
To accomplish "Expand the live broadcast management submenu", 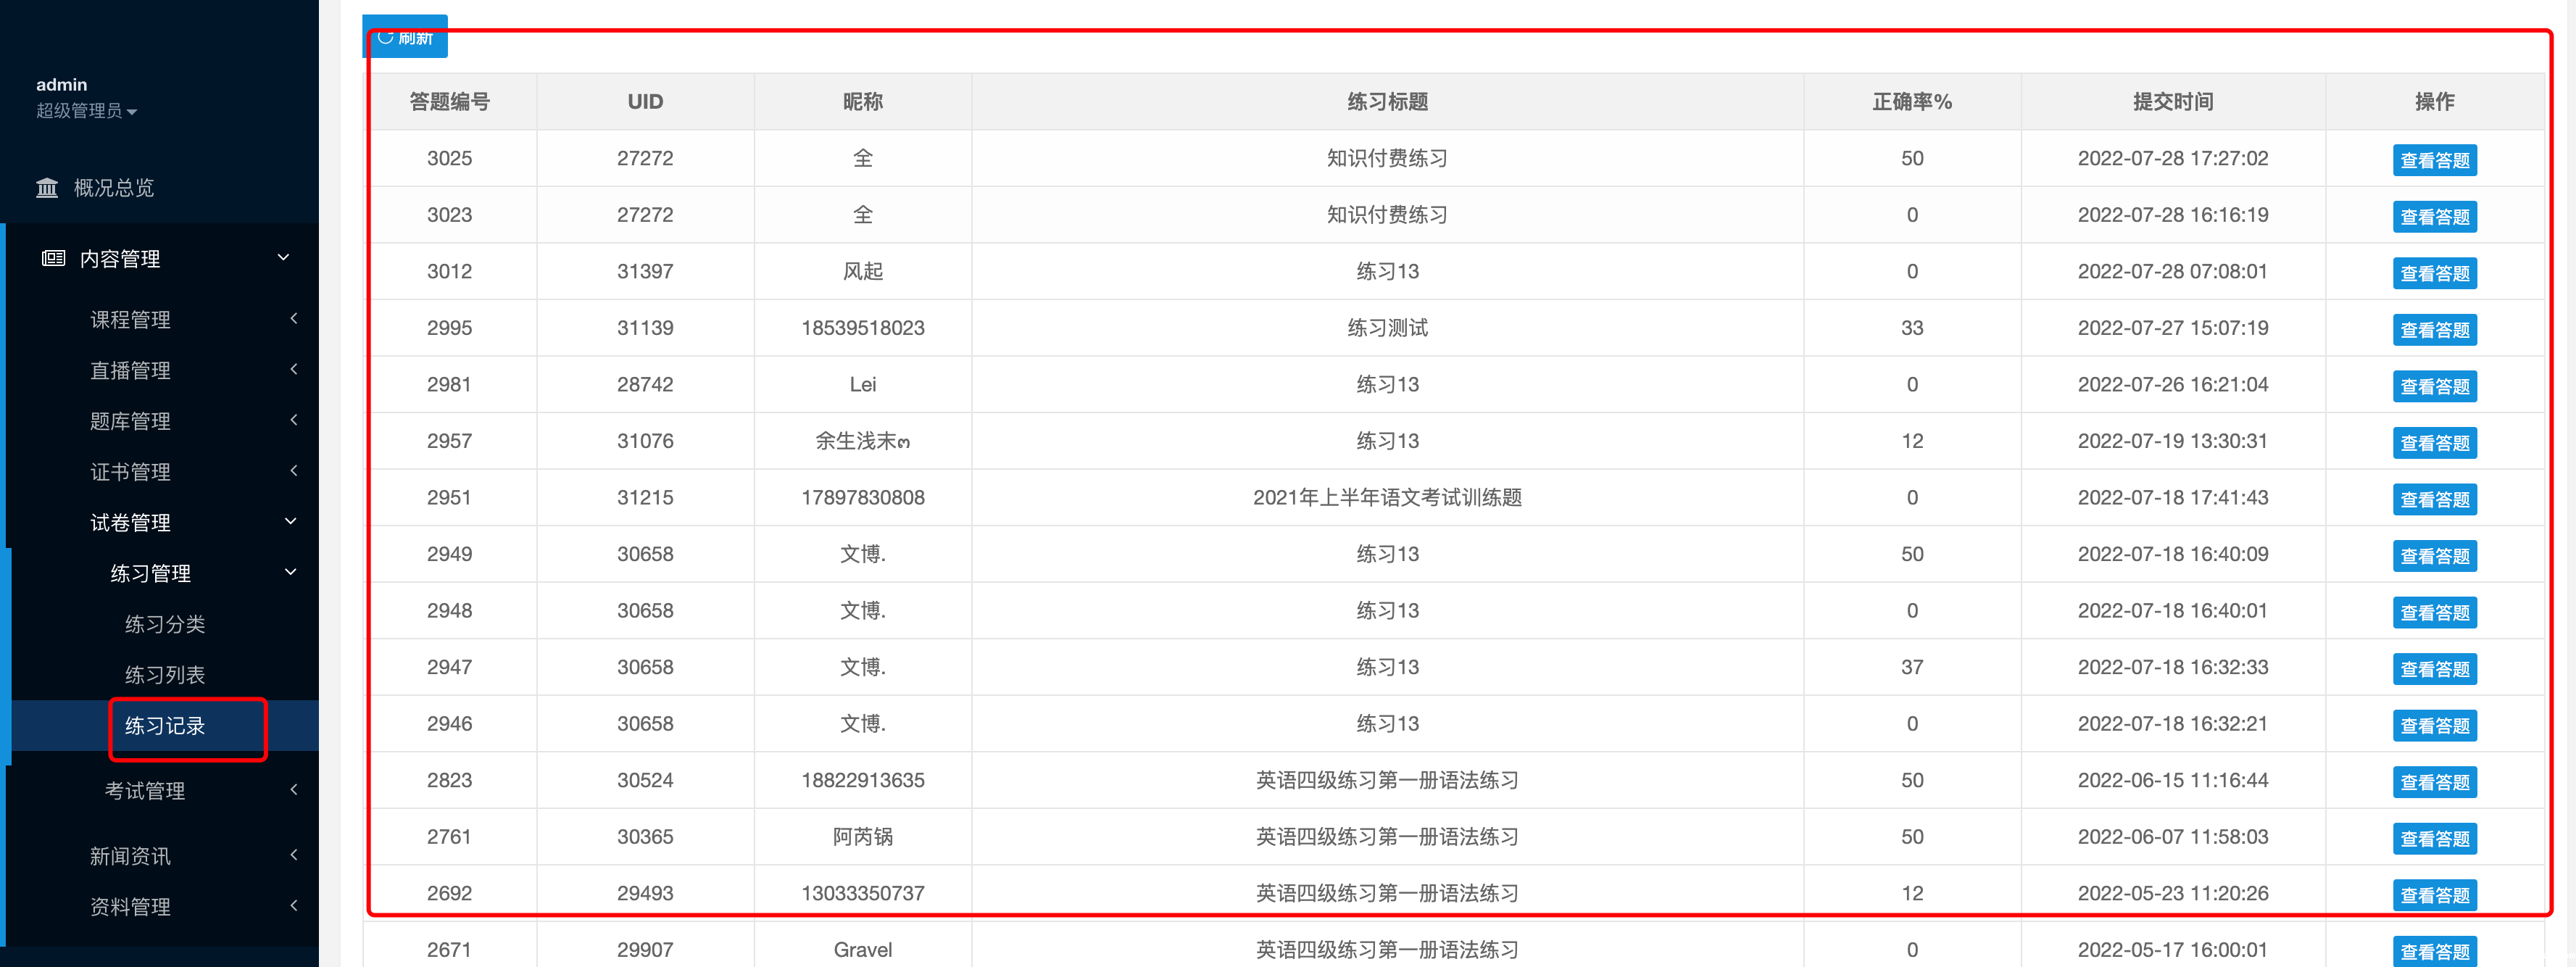I will coord(293,370).
